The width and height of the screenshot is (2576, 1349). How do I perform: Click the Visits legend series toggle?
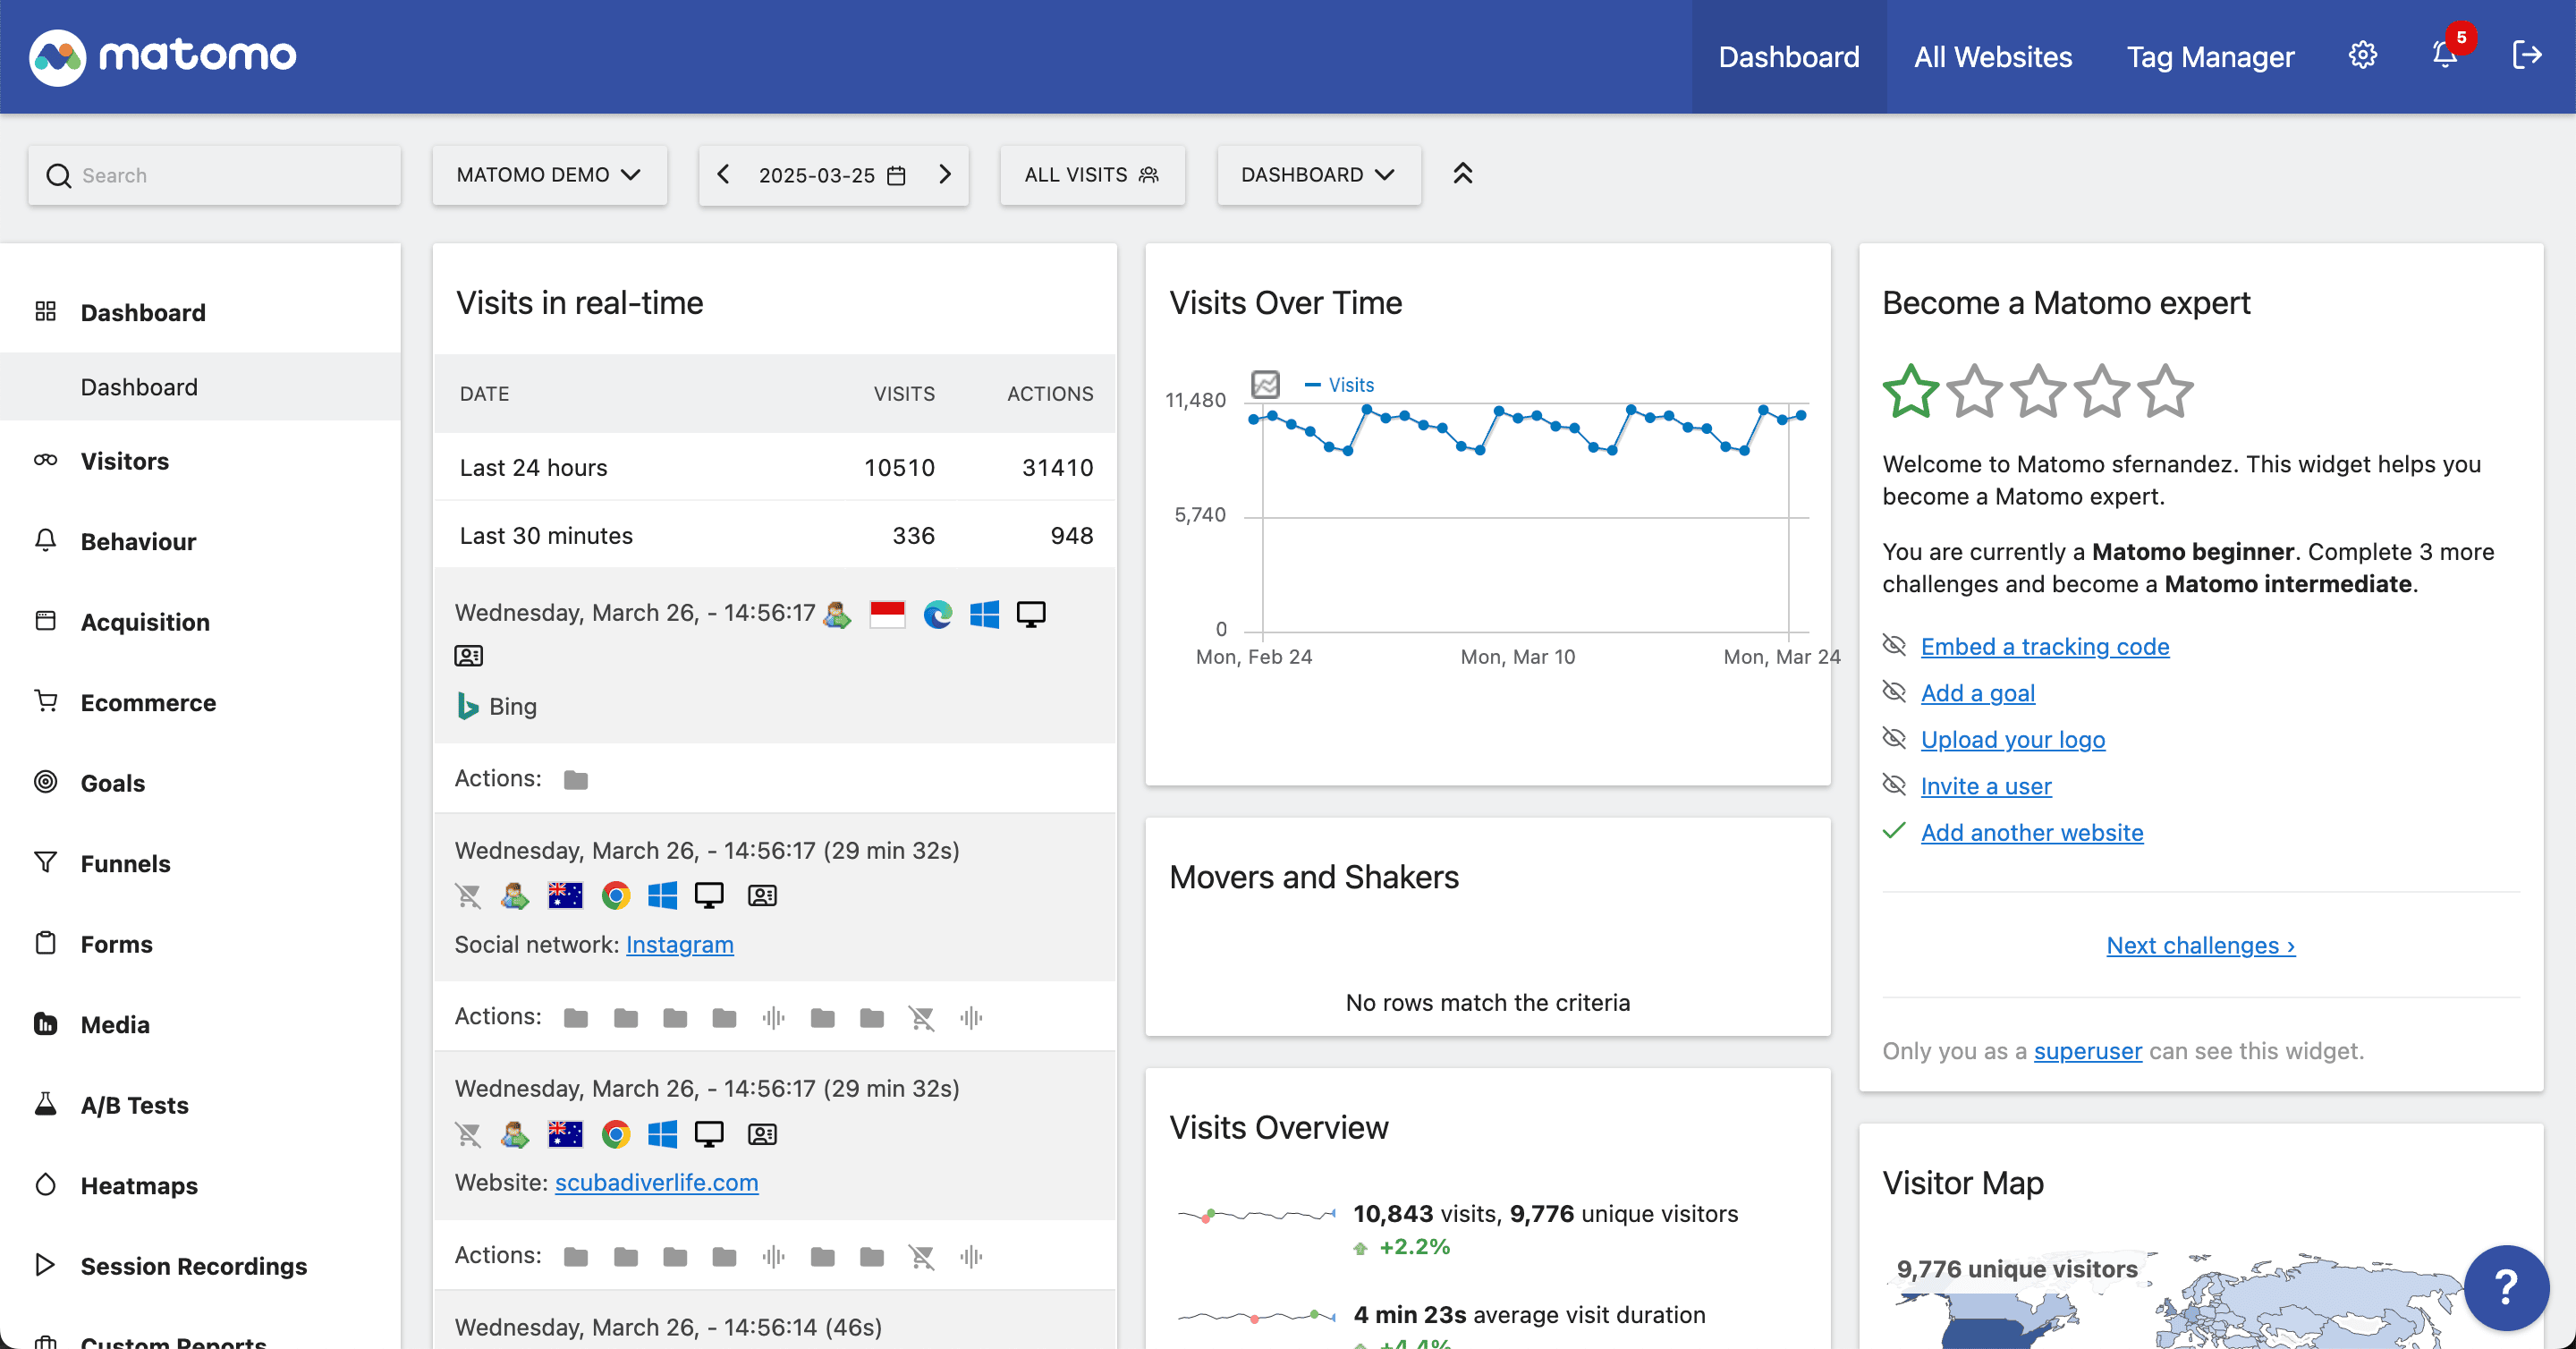click(x=1339, y=385)
